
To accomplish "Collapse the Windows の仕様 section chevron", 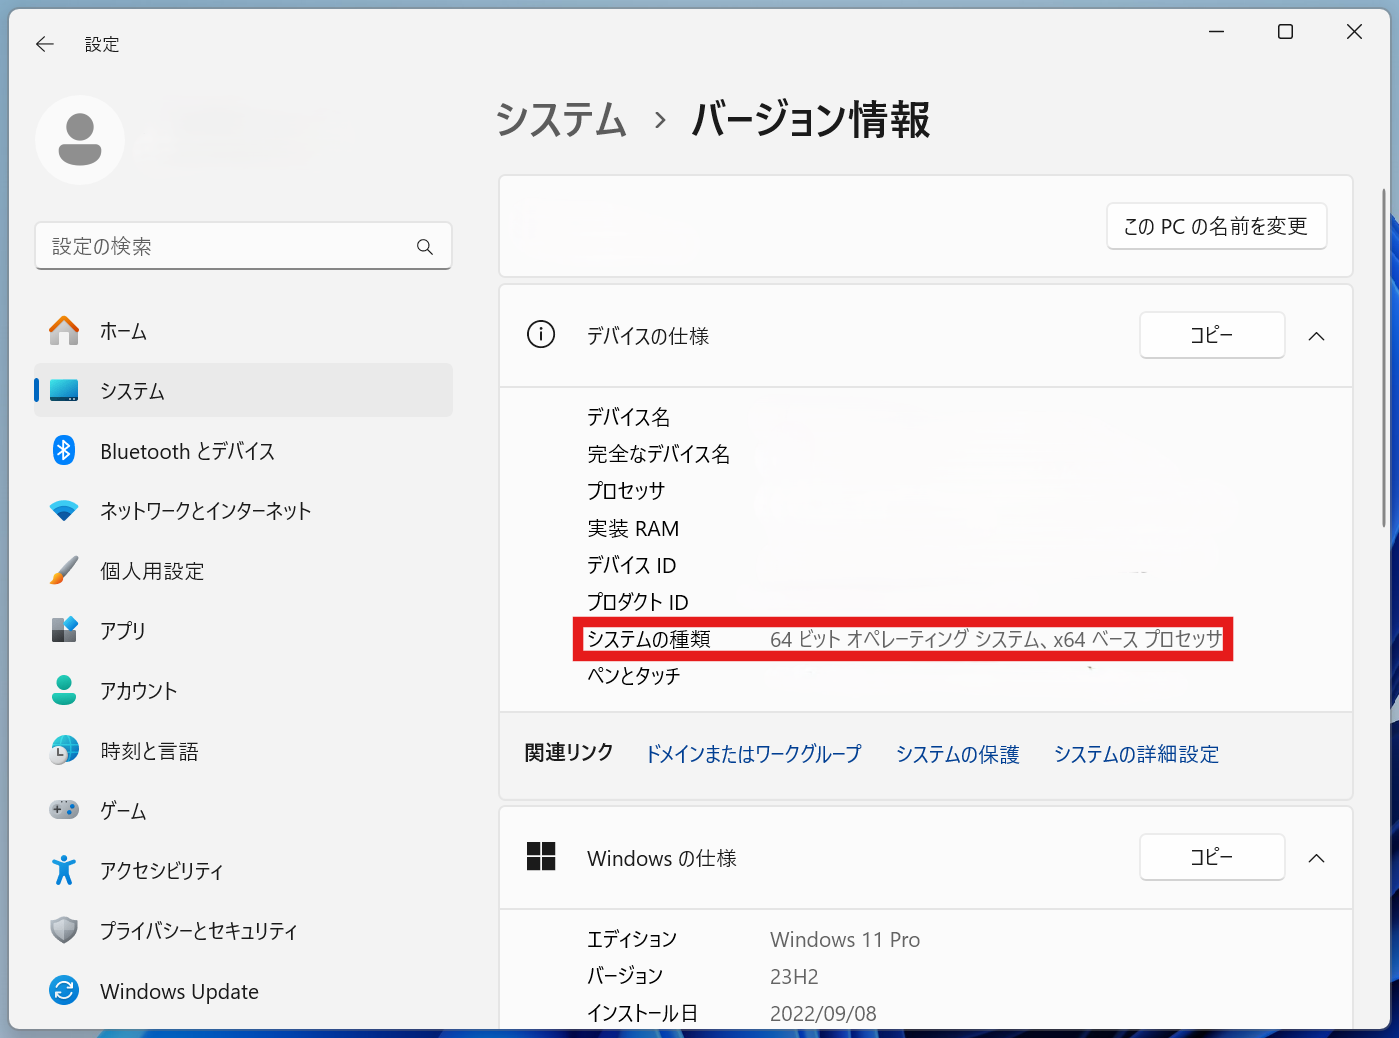I will click(1317, 858).
